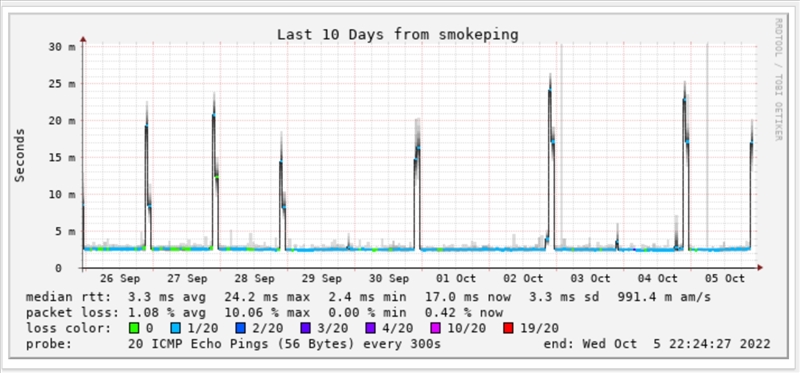Click the Seconds y-axis title
This screenshot has width=800, height=373.
point(19,156)
